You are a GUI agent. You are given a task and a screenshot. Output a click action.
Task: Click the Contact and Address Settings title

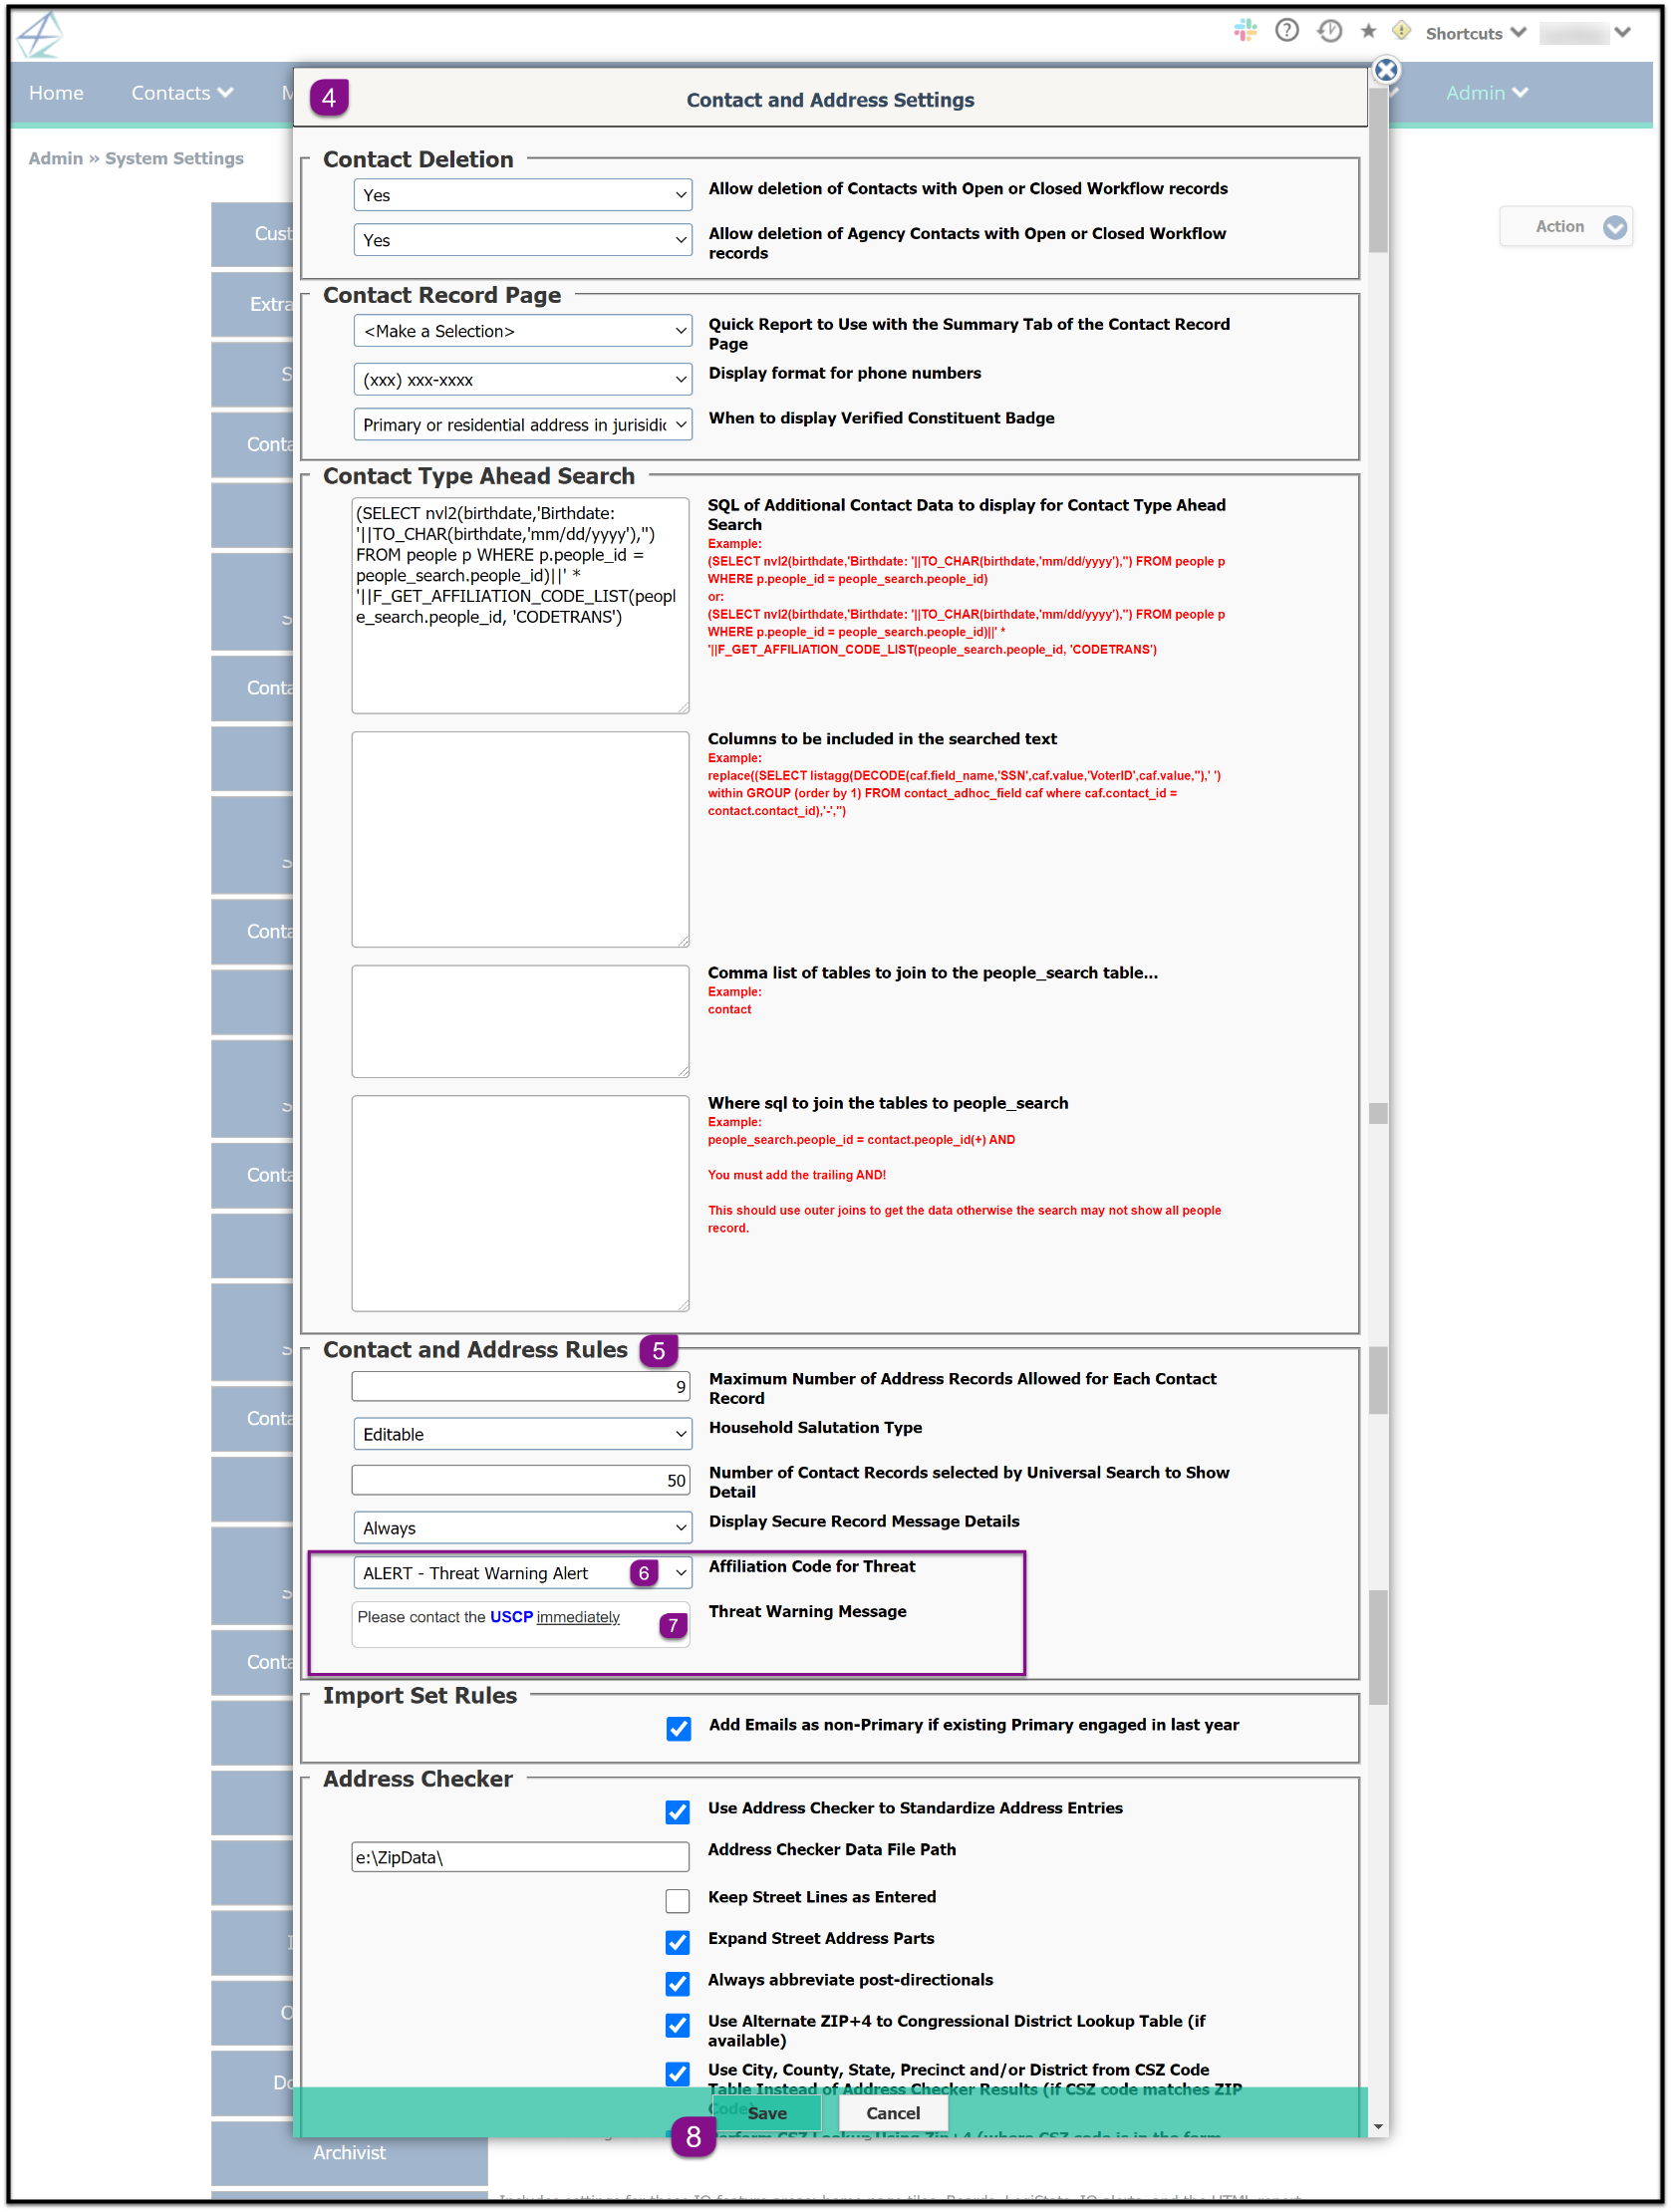(x=830, y=100)
